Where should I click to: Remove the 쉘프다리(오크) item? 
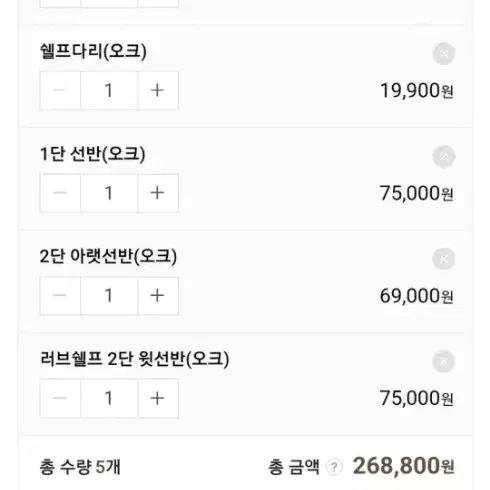tap(444, 54)
